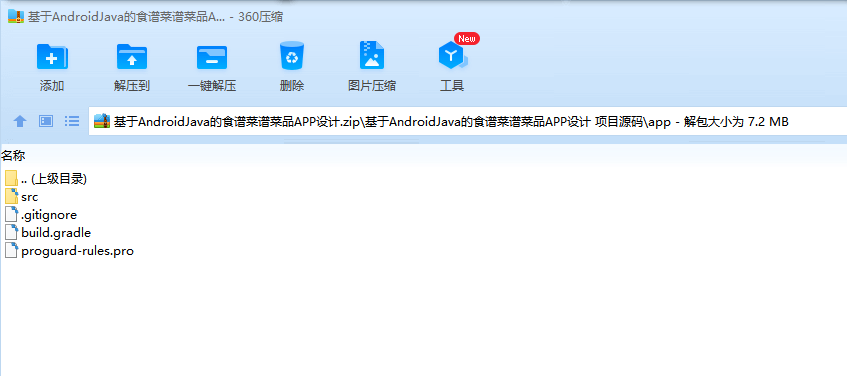Switch to the list view mode icon

pos(72,121)
